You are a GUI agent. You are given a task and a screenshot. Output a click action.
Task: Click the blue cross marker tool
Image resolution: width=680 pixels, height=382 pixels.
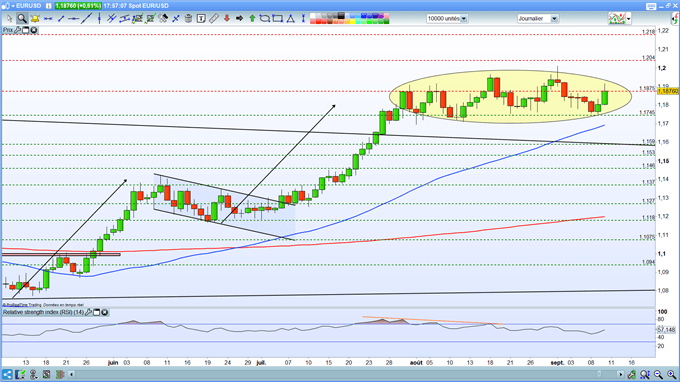click(x=176, y=19)
